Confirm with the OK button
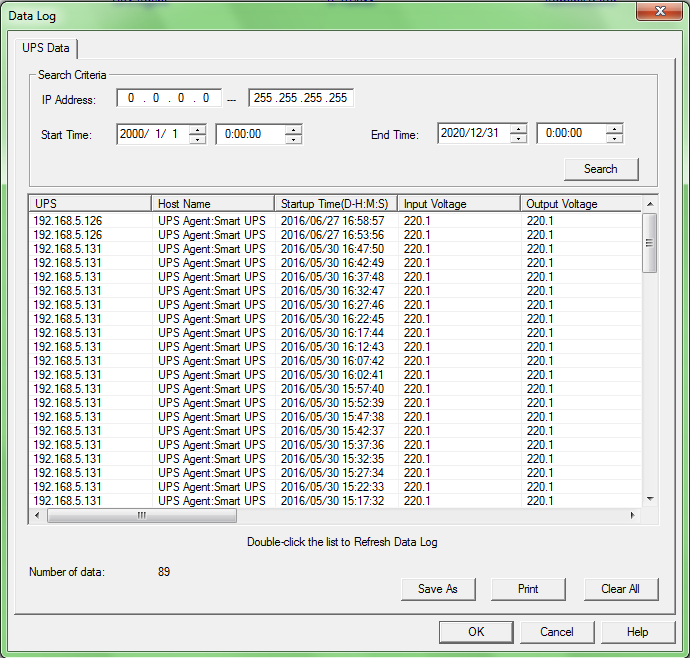Viewport: 690px width, 658px height. pyautogui.click(x=476, y=632)
